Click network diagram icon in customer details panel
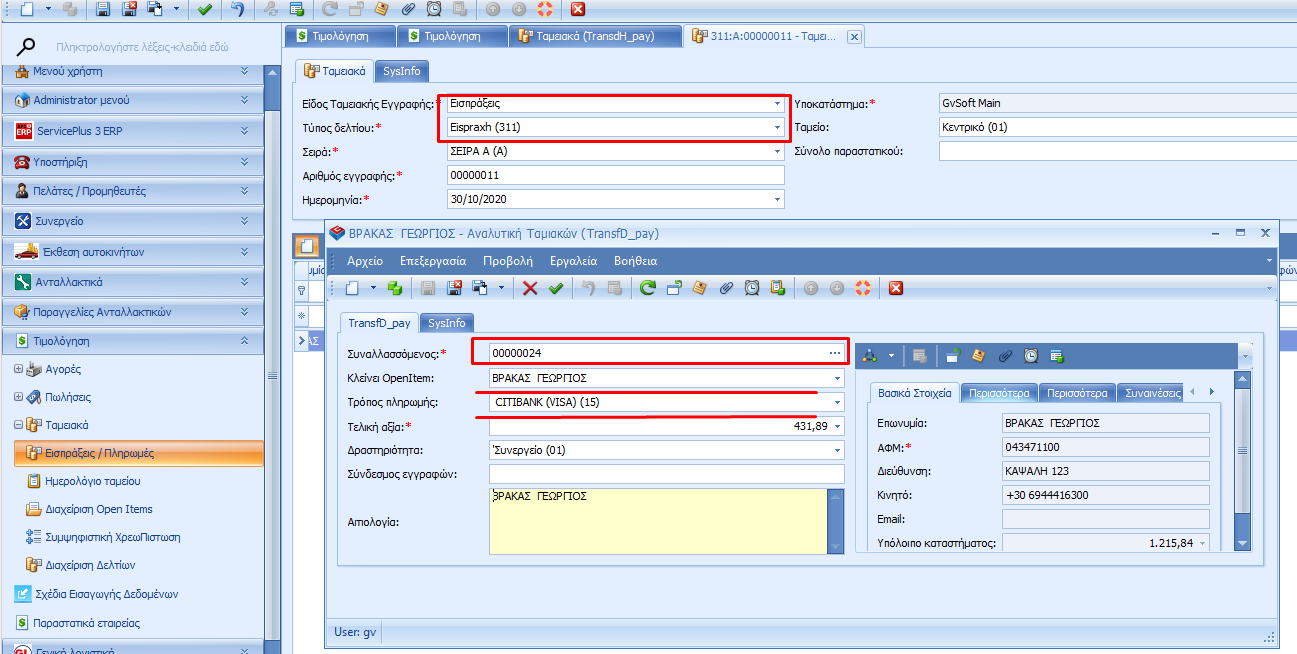Screen dimensions: 1297x654 tap(870, 355)
